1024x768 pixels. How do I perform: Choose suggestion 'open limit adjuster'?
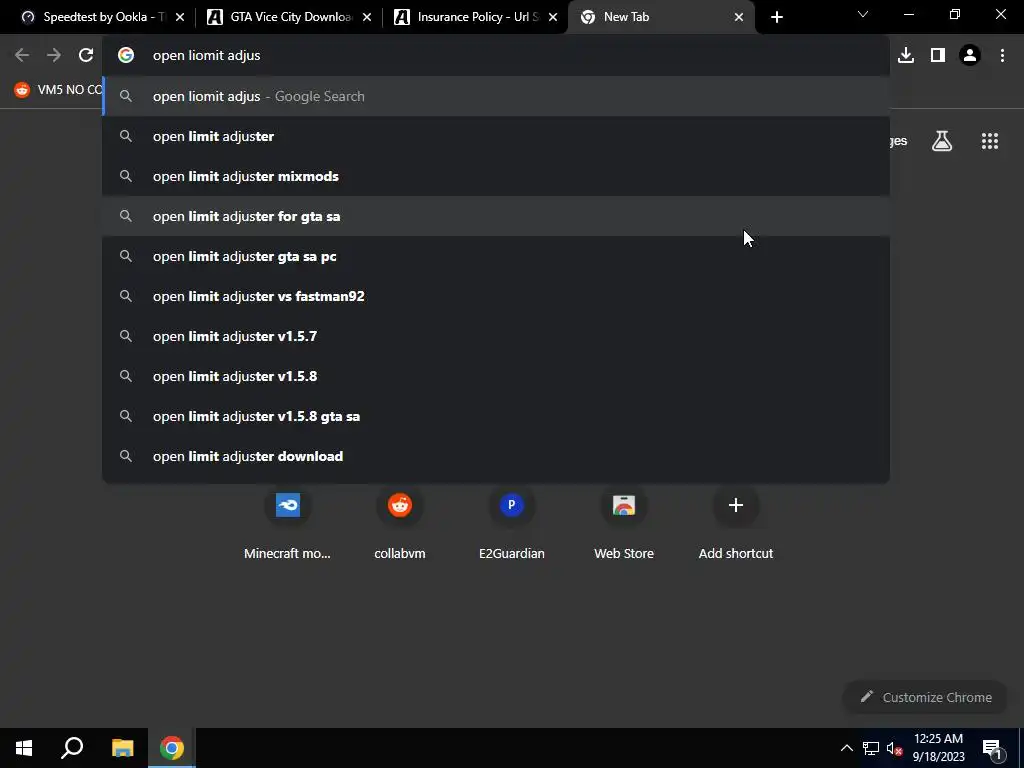(x=496, y=136)
